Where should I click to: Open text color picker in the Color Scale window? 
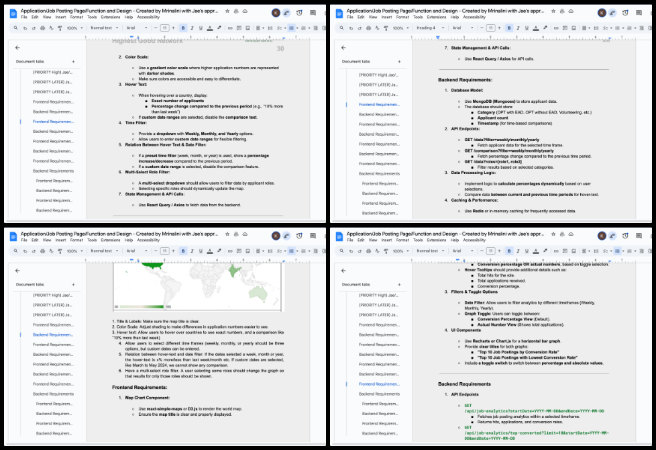(210, 28)
